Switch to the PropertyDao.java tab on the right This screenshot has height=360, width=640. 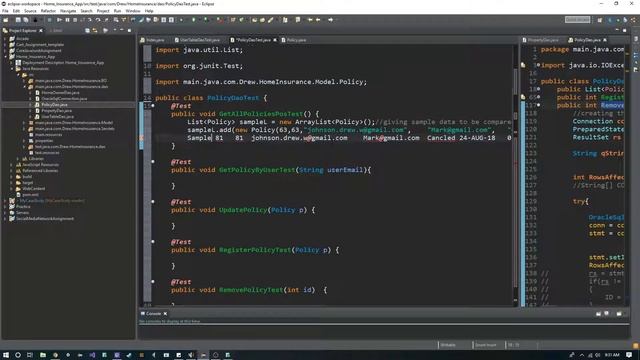point(541,40)
